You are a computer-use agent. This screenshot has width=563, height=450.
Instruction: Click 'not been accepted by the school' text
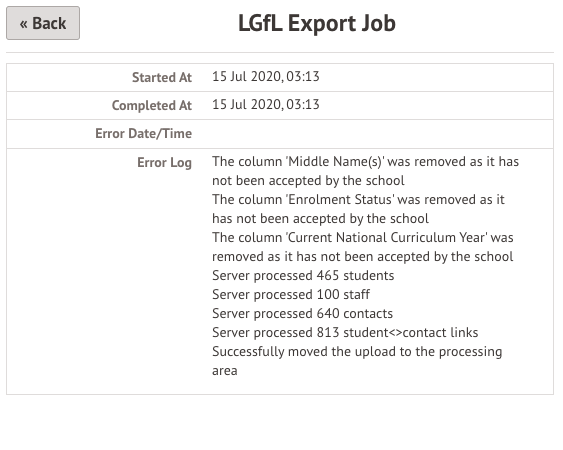click(308, 180)
